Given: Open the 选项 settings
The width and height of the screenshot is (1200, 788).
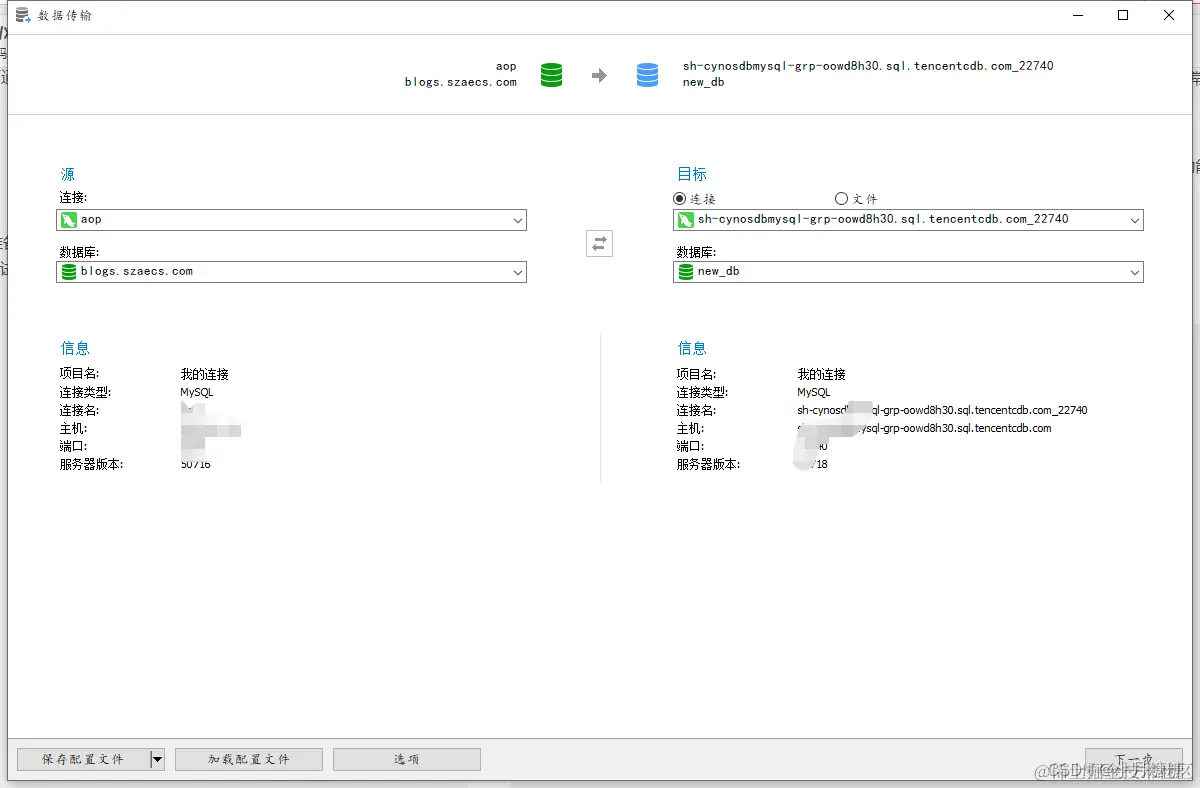Looking at the screenshot, I should (406, 759).
